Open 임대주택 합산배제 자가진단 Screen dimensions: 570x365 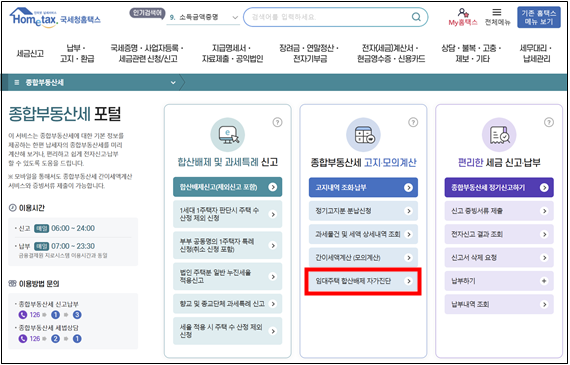coord(363,281)
